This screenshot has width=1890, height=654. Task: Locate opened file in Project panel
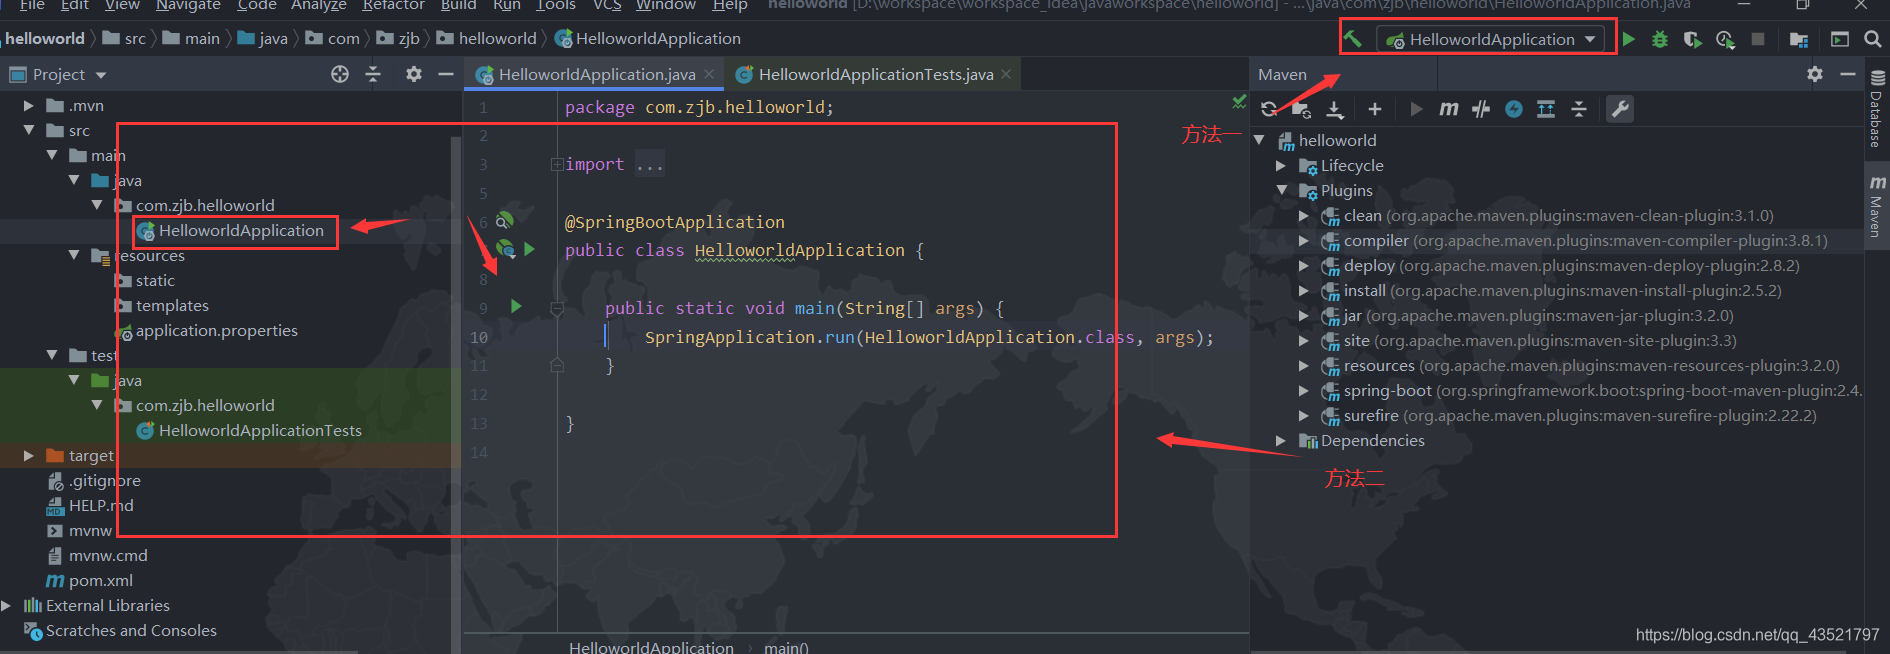[340, 74]
